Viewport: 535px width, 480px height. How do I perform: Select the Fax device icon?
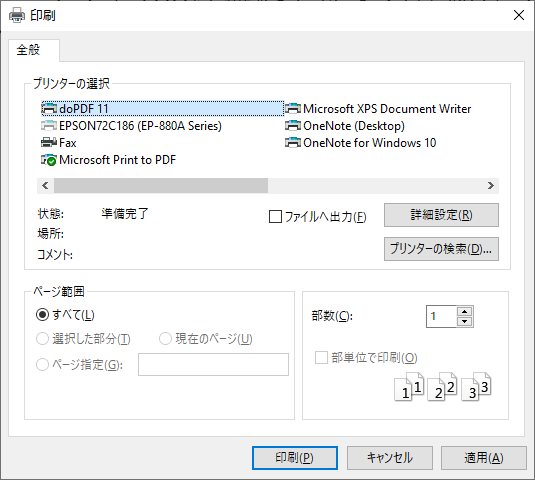49,143
